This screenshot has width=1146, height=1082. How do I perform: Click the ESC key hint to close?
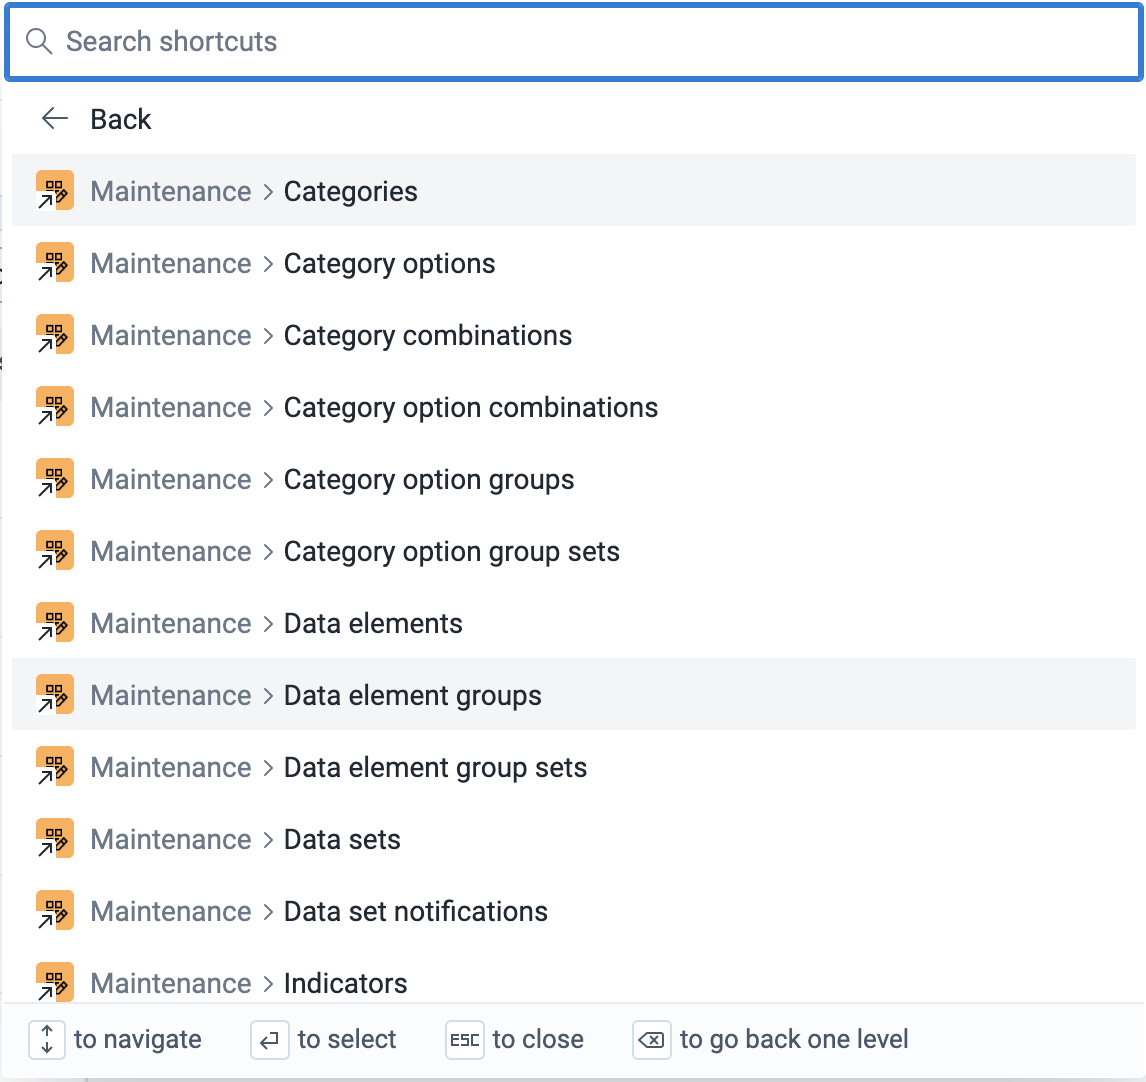click(465, 1040)
